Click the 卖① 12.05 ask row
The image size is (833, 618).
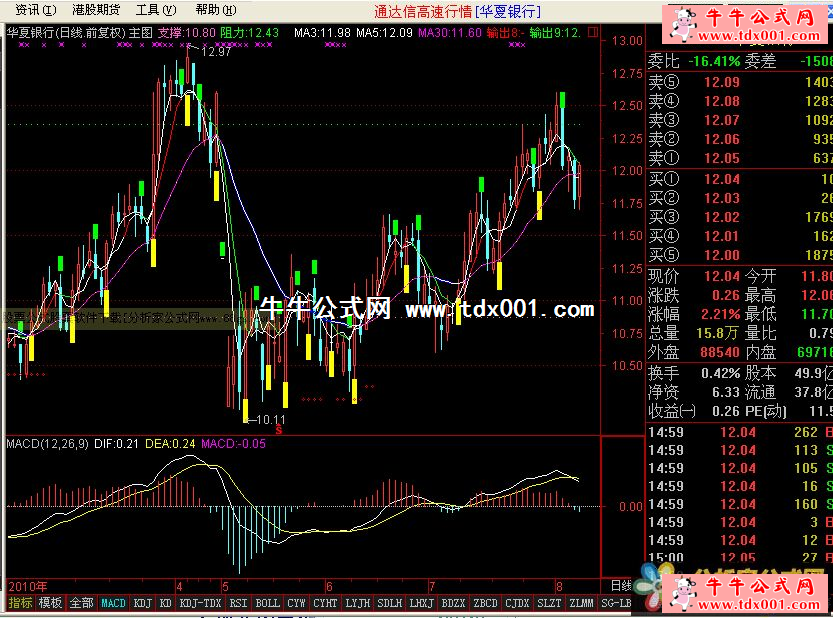point(740,158)
